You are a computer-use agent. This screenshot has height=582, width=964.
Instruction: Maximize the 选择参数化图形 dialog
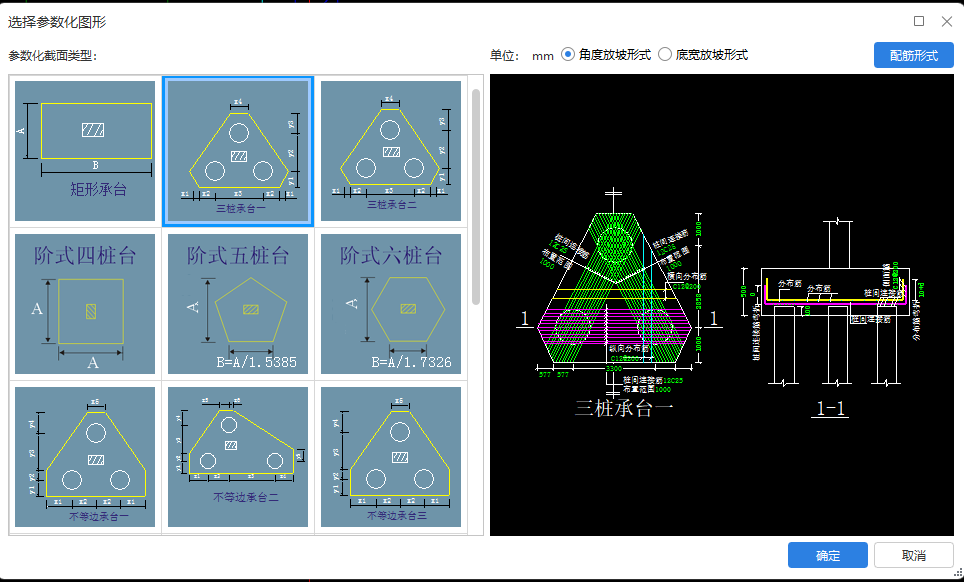[919, 22]
